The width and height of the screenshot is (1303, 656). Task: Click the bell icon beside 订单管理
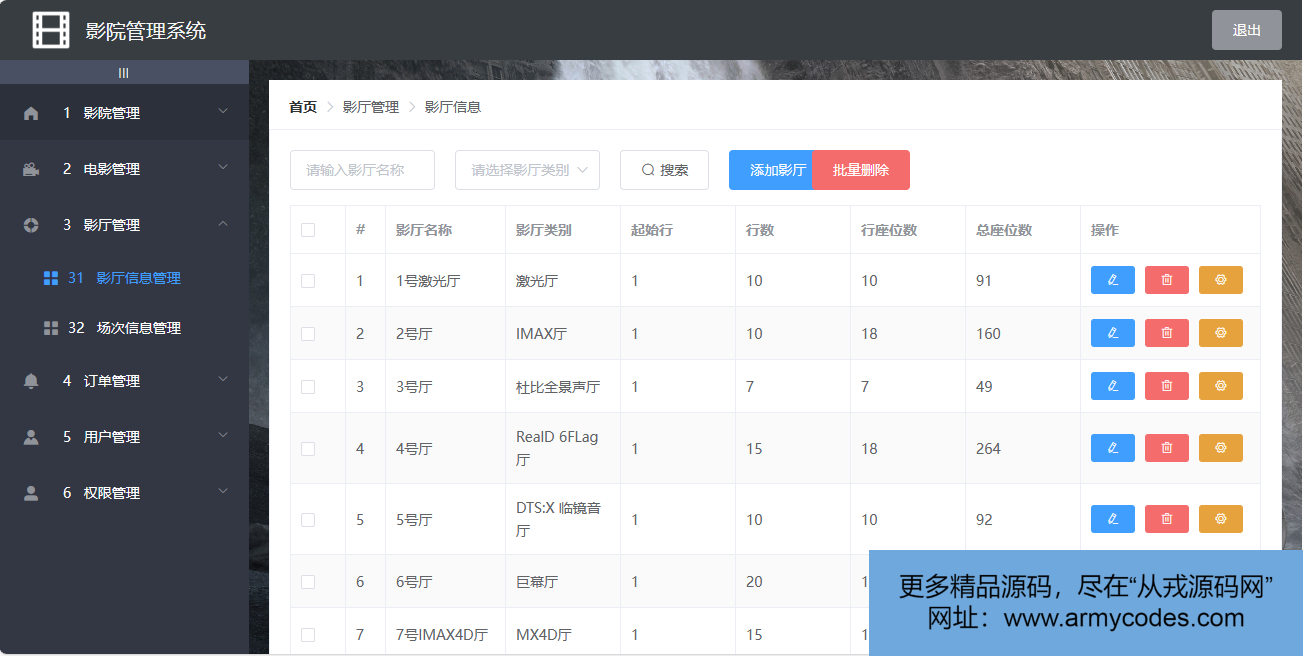pyautogui.click(x=31, y=381)
